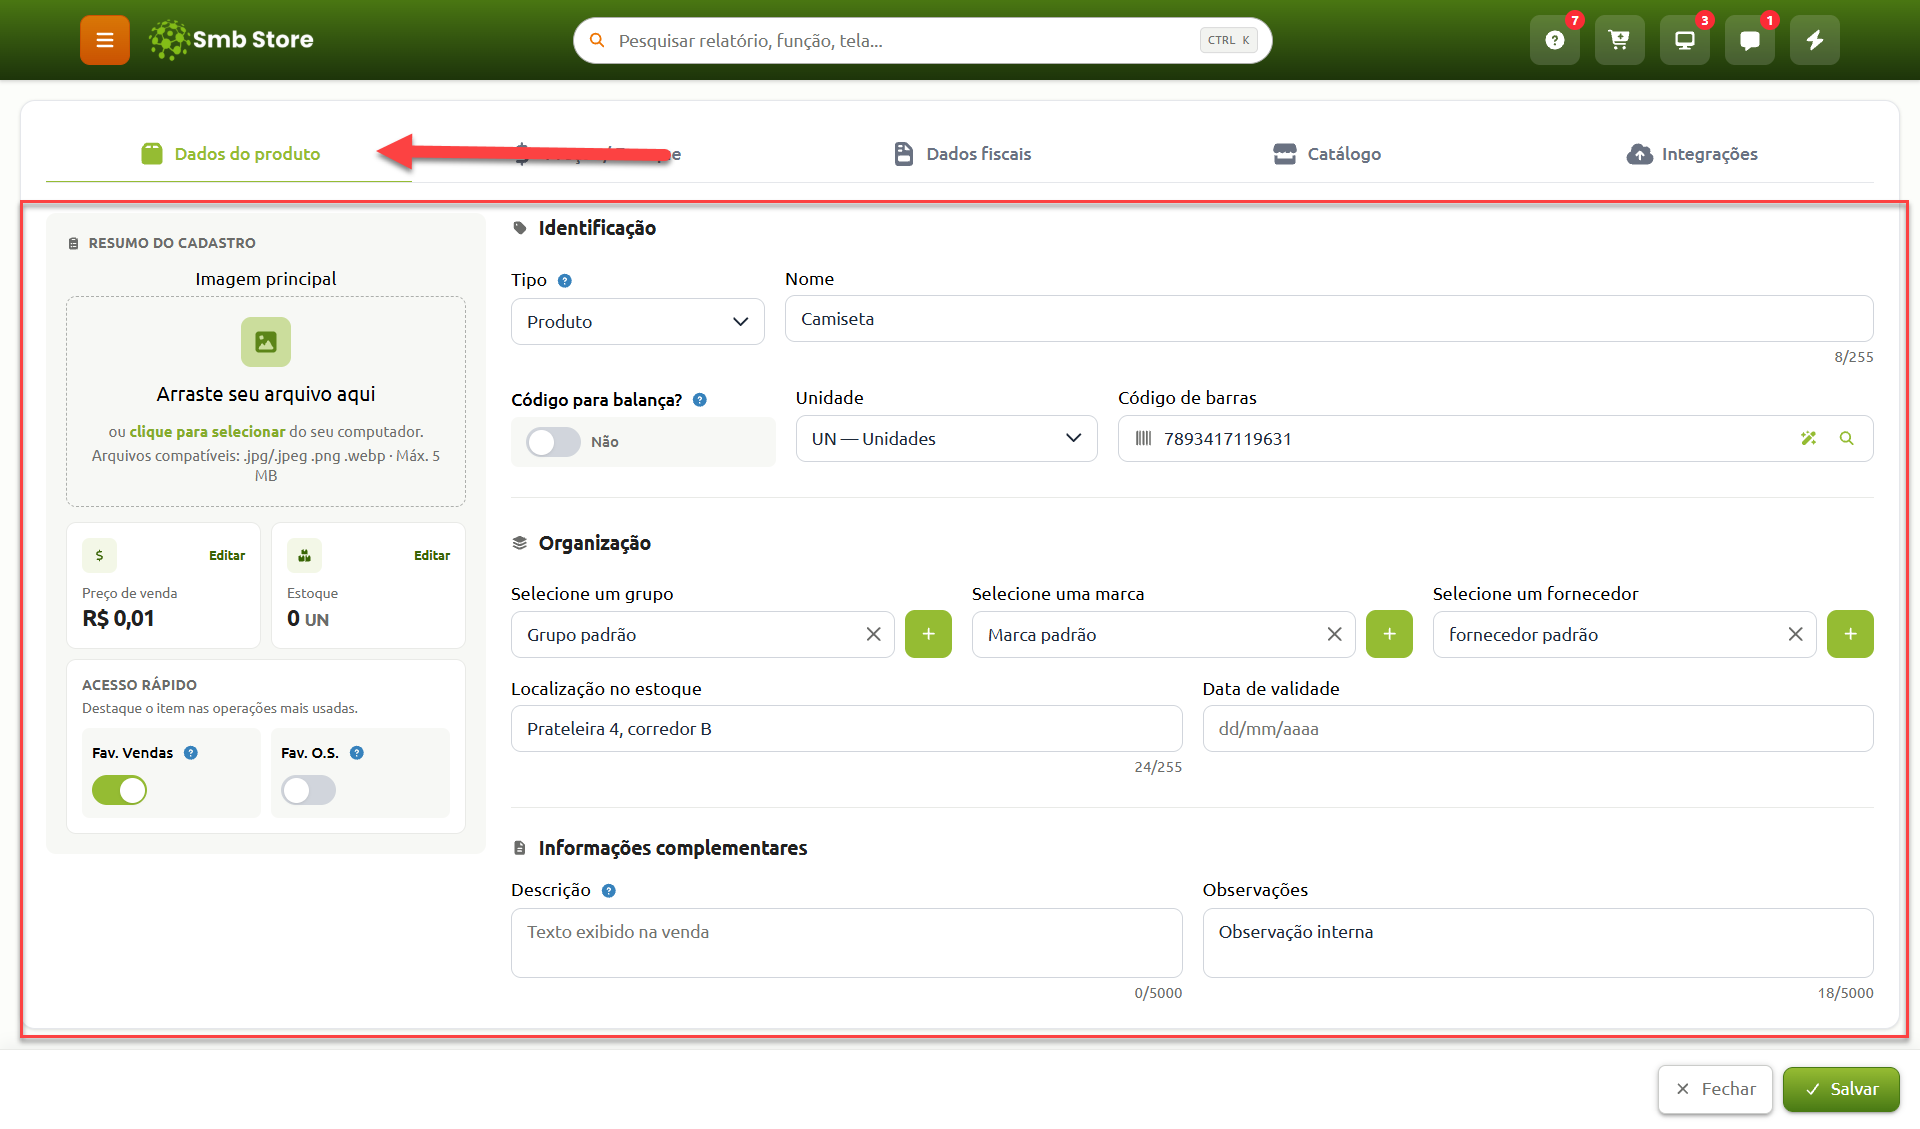1920x1129 pixels.
Task: Click the Fechar button
Action: pos(1715,1089)
